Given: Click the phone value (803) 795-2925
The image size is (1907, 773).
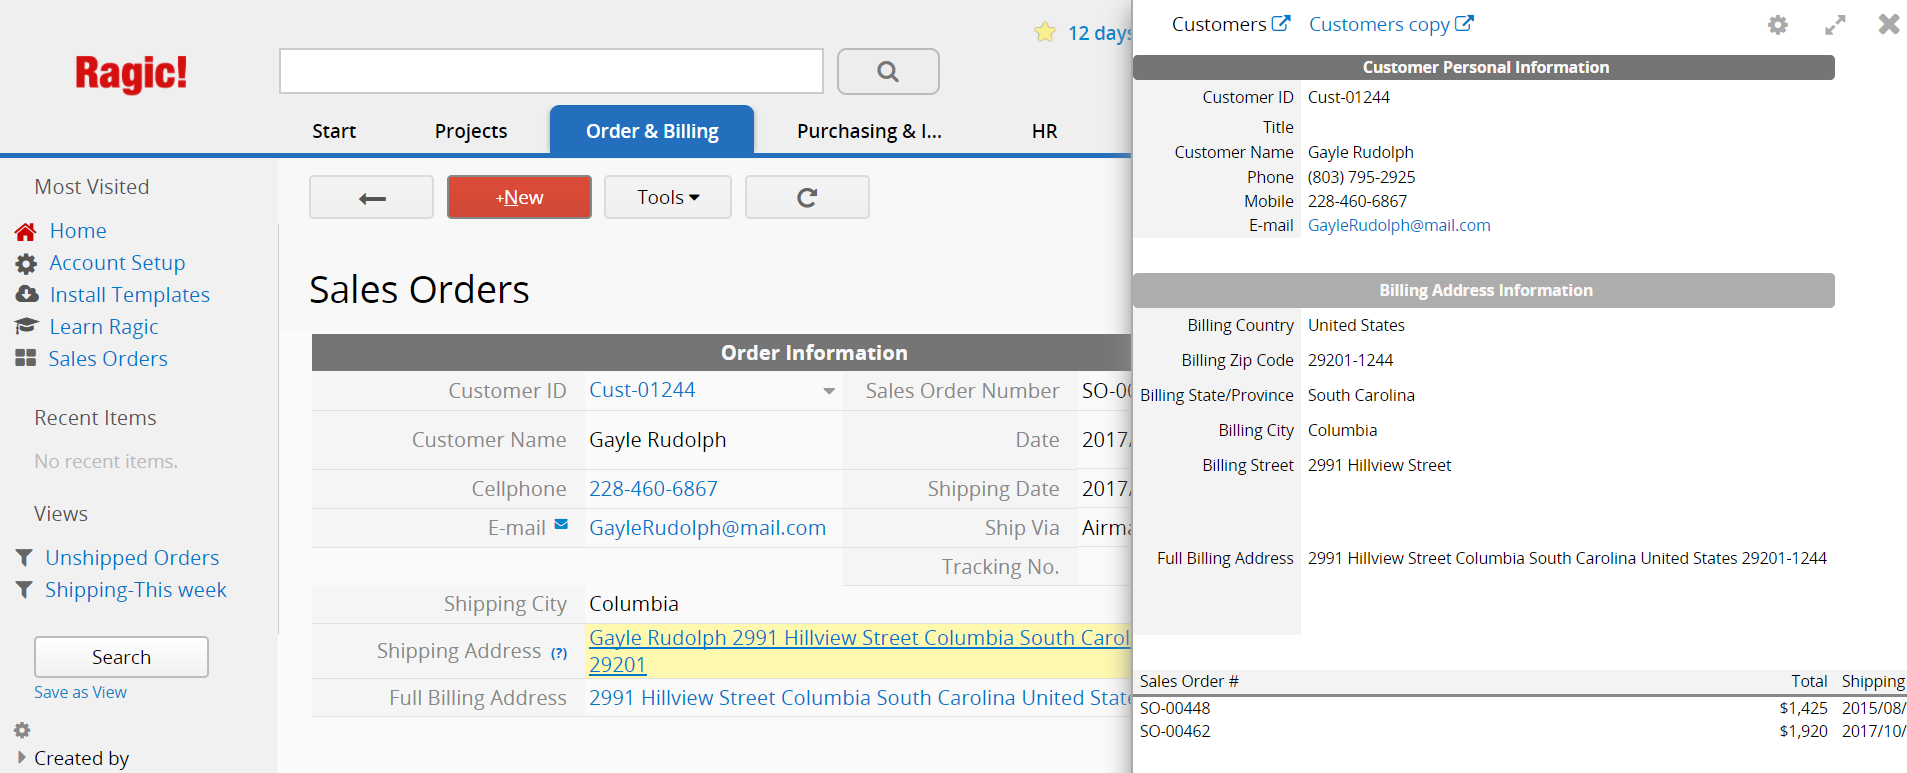Looking at the screenshot, I should tap(1361, 177).
